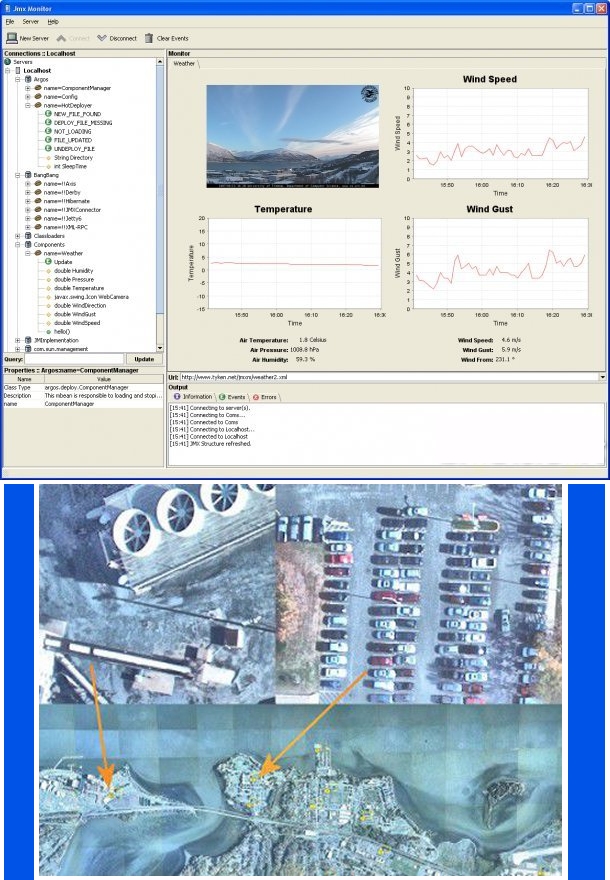The height and width of the screenshot is (880, 610).
Task: Click the Update button beside Query
Action: coord(143,358)
